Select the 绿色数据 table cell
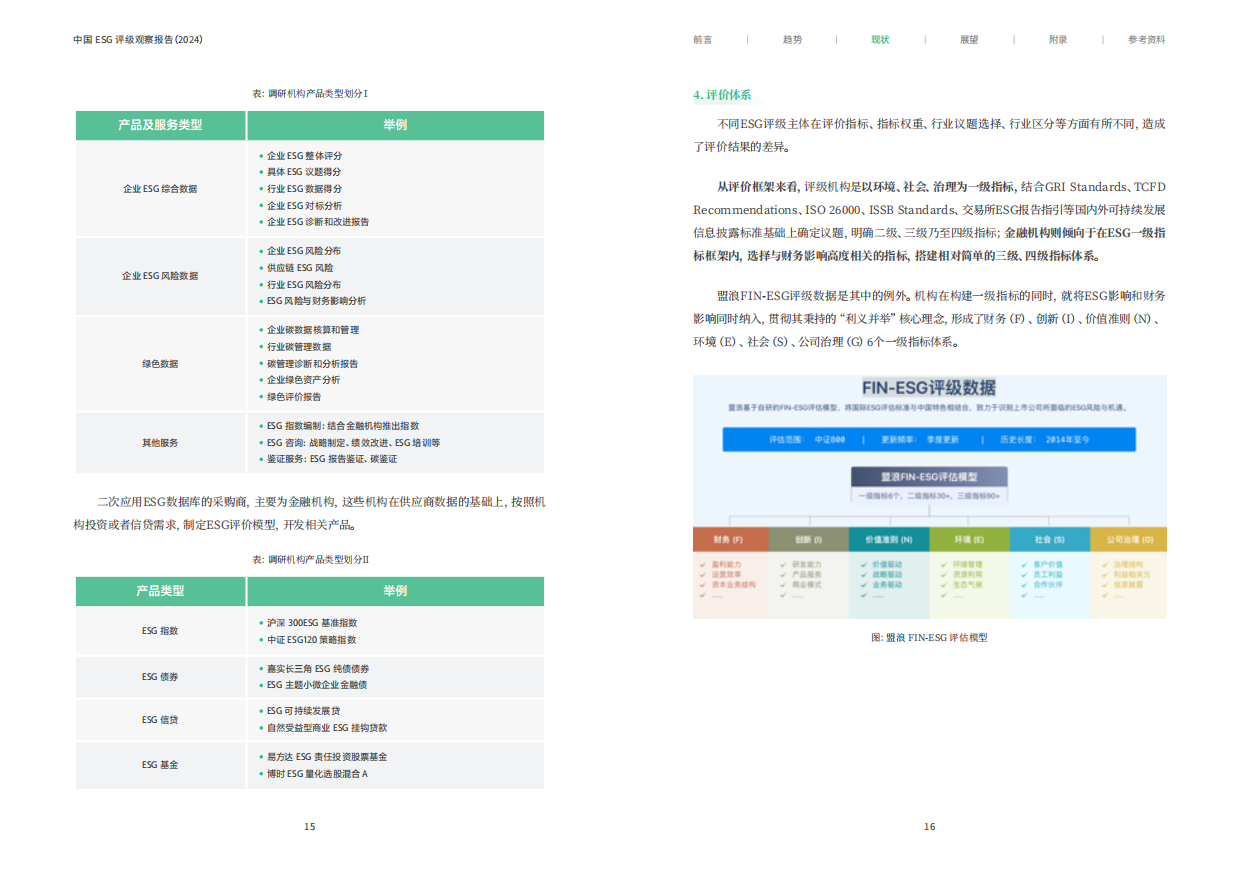Screen dimensions: 1240x876 click(160, 364)
